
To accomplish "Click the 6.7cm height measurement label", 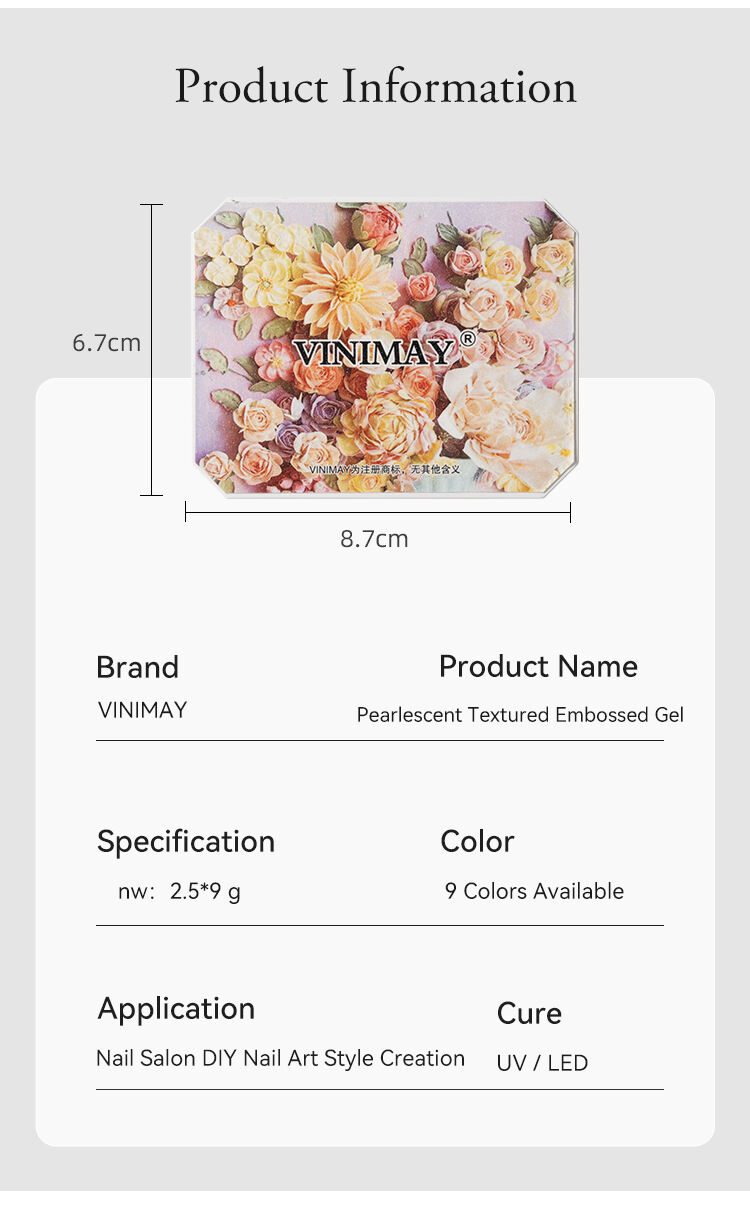I will point(106,343).
